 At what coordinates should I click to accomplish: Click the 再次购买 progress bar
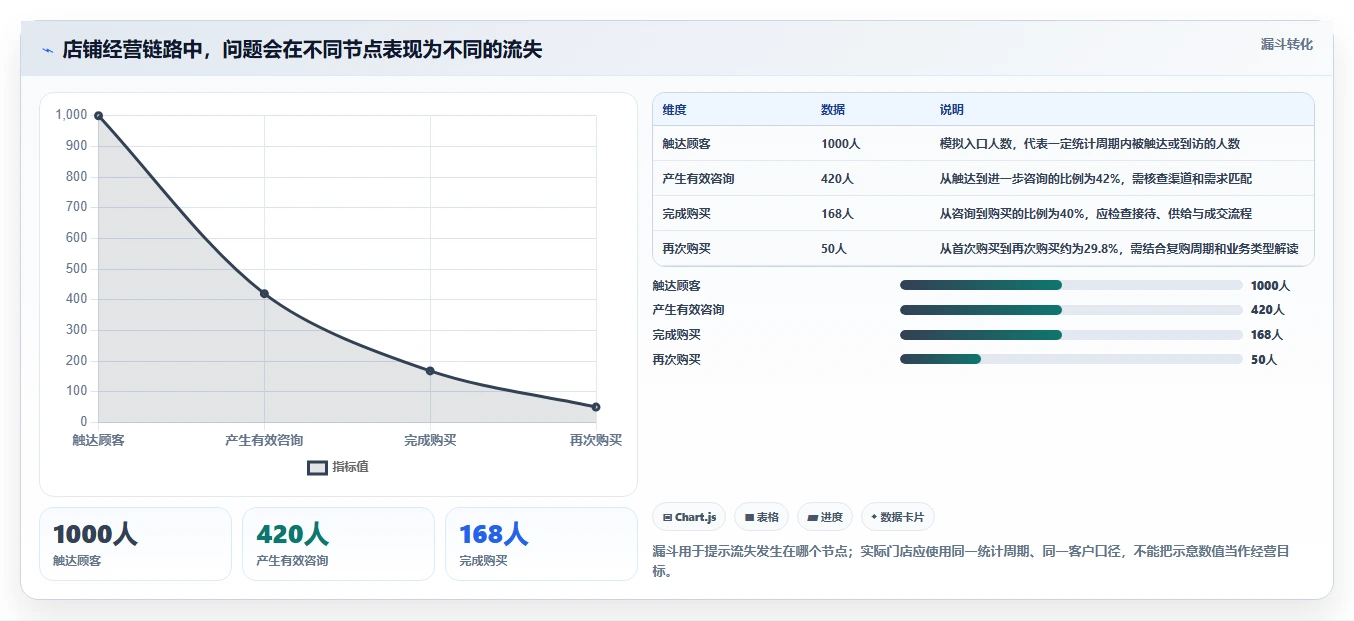click(1071, 360)
